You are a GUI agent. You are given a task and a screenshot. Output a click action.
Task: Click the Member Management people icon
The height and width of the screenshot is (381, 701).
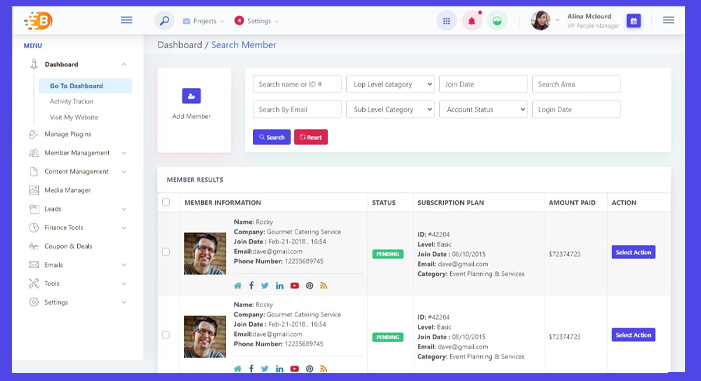[34, 153]
